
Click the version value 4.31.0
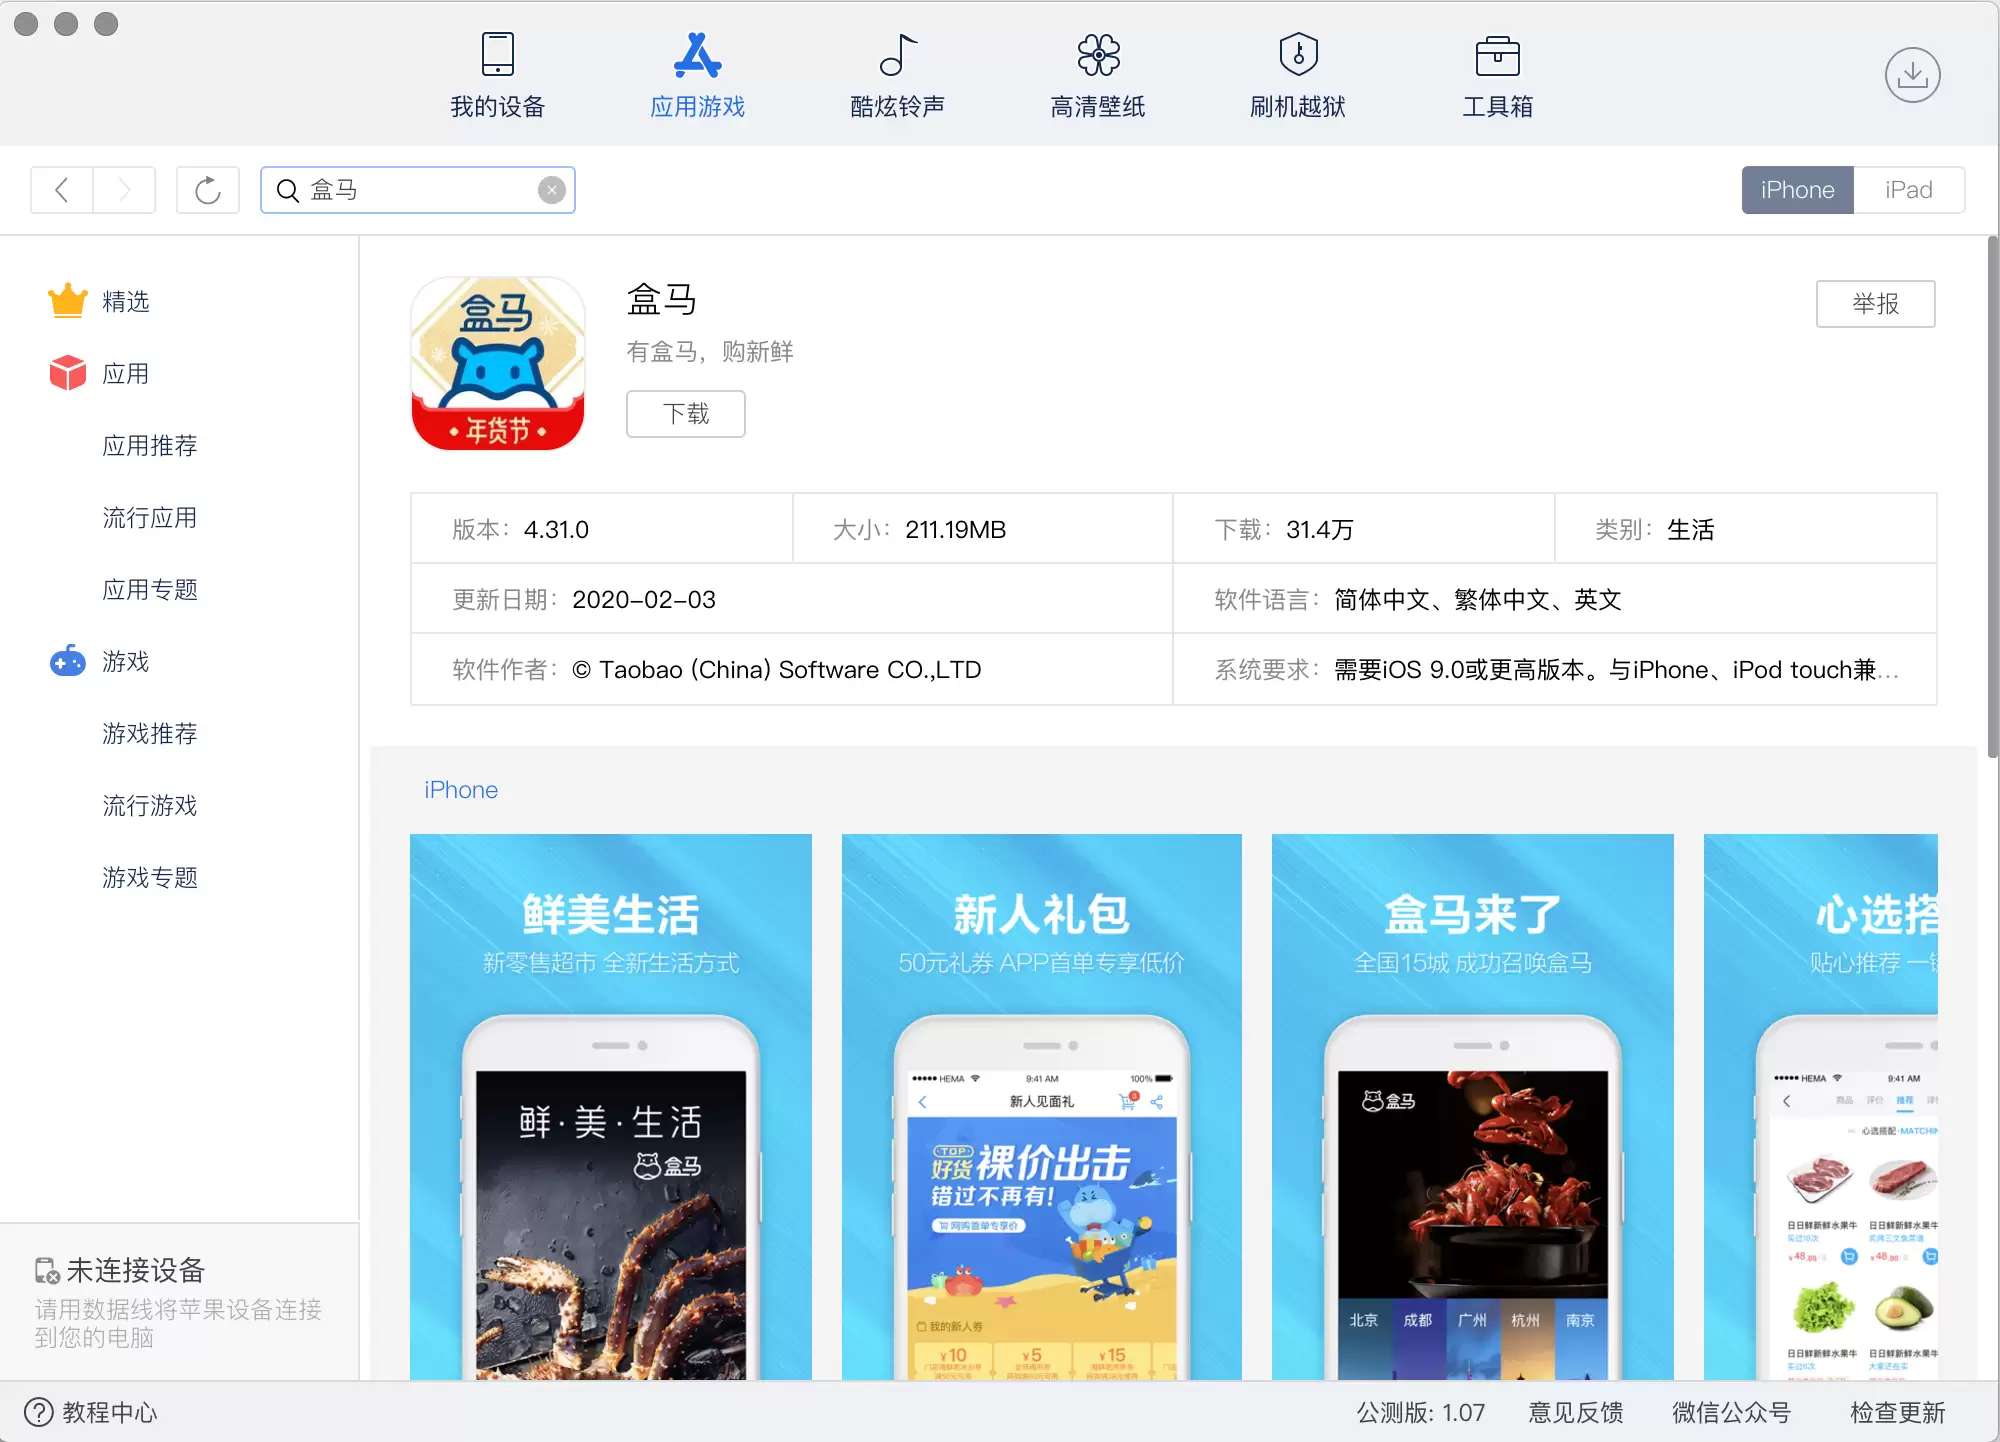click(556, 529)
